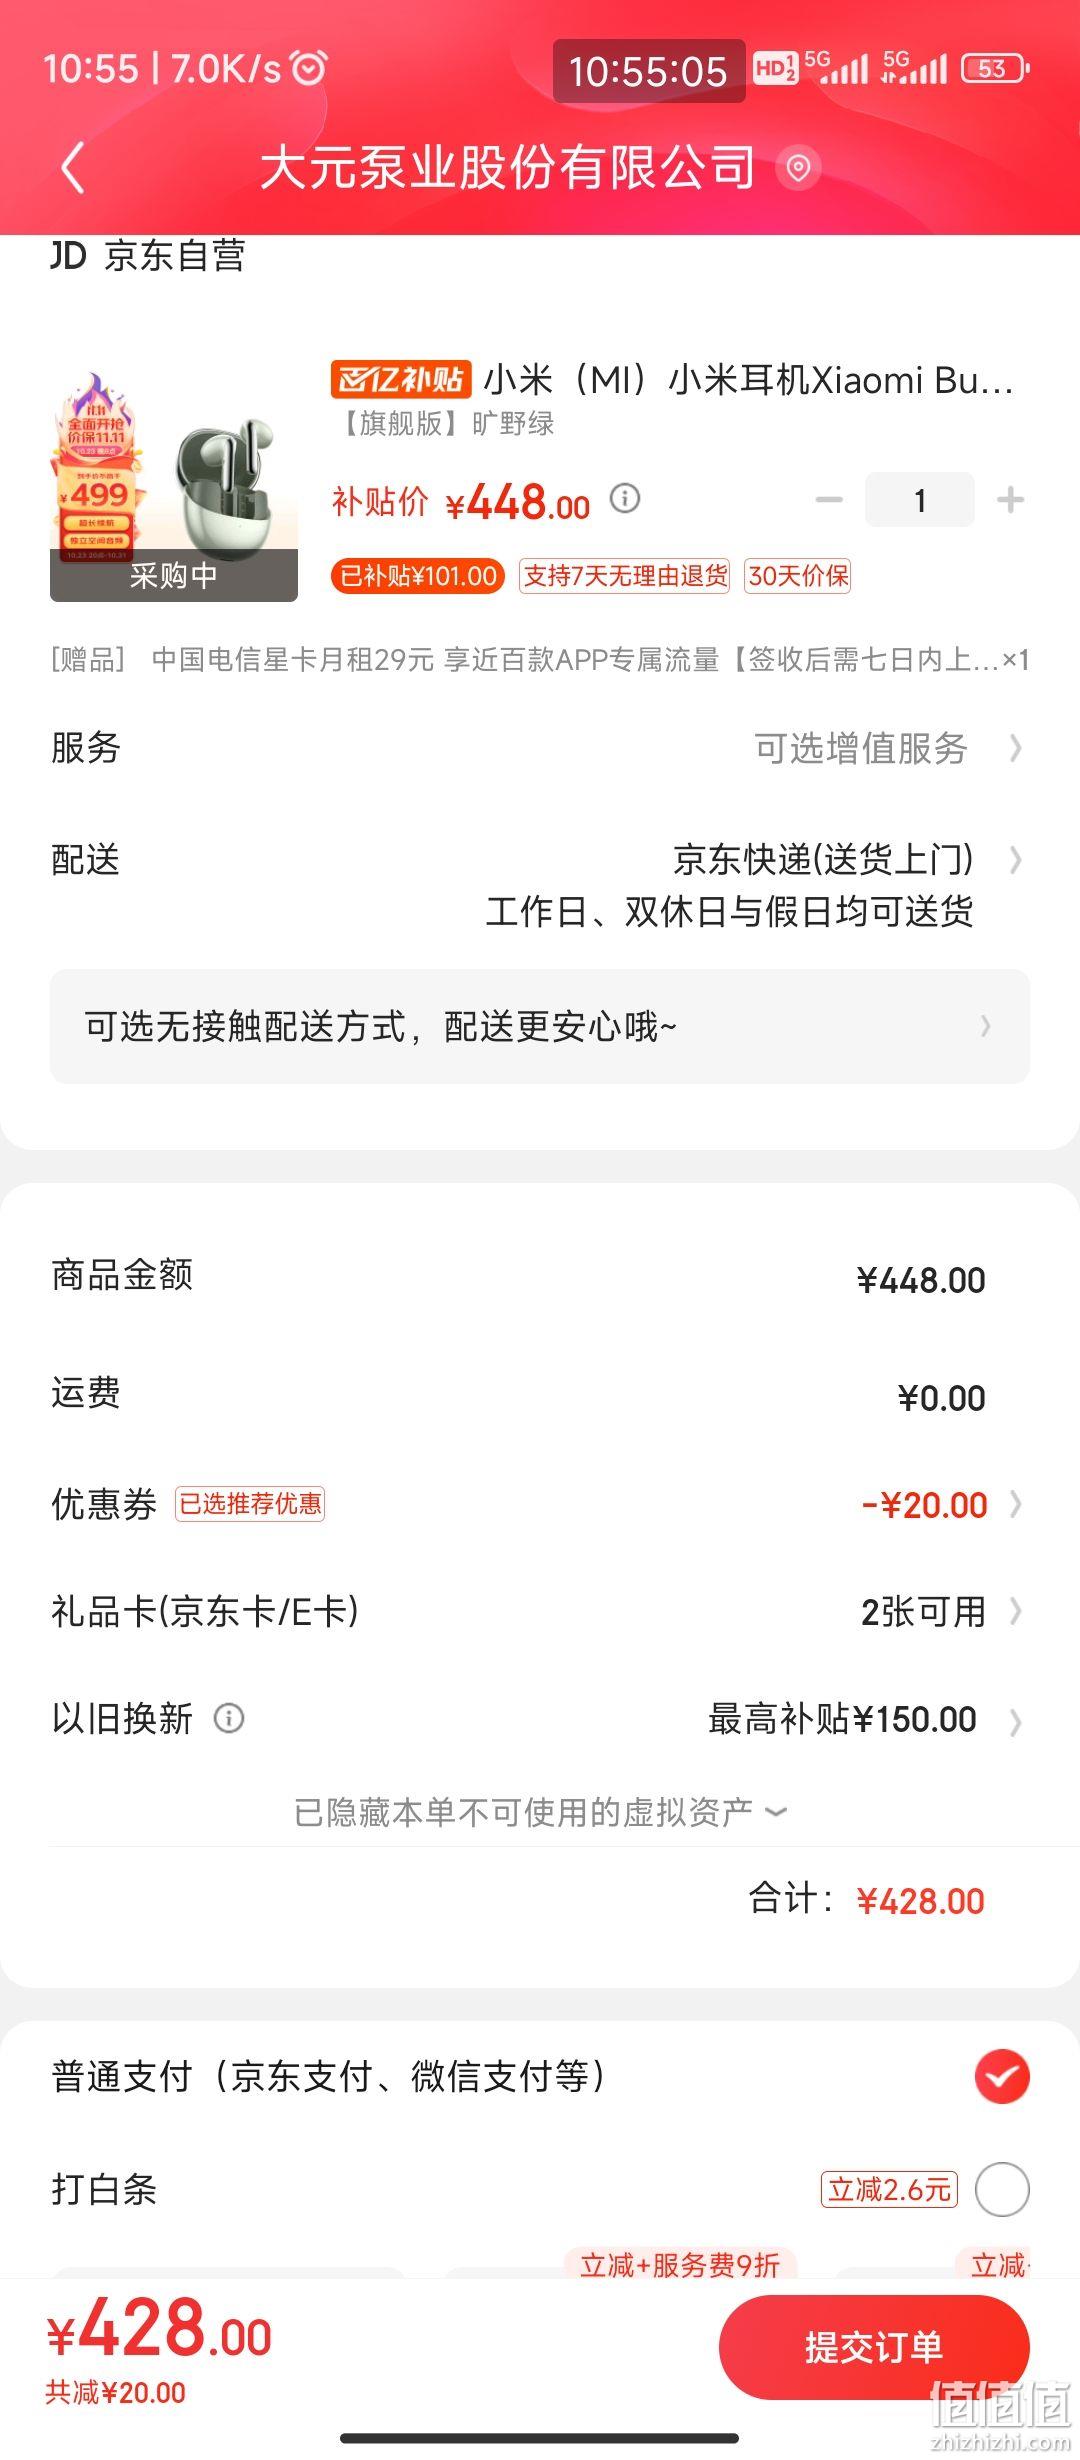
Task: Tap 30天价保 price protection tag
Action: tap(798, 576)
